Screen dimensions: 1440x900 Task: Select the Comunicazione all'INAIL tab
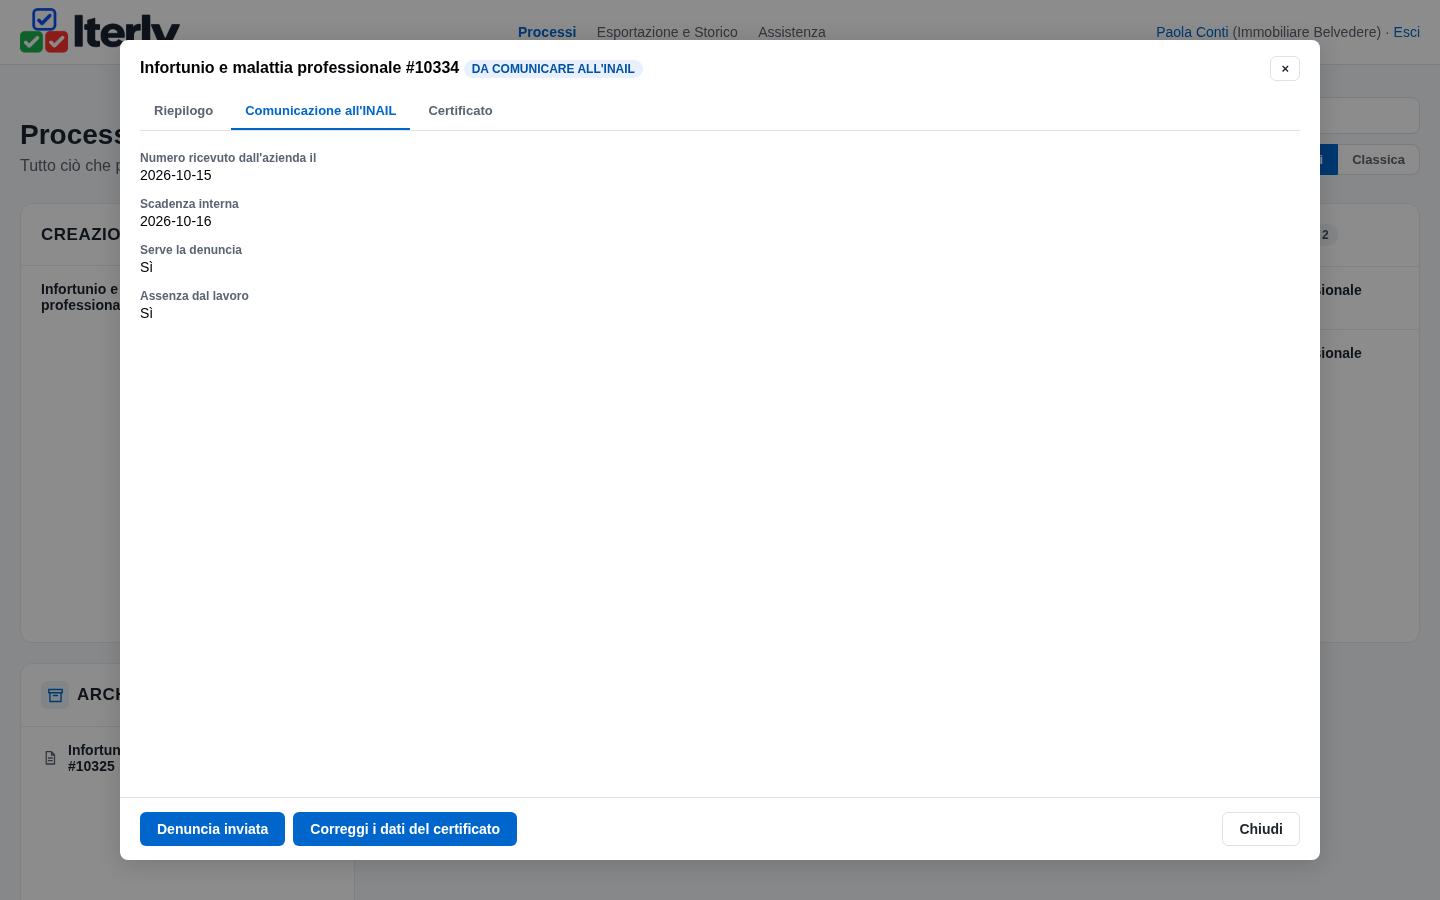[x=320, y=111]
